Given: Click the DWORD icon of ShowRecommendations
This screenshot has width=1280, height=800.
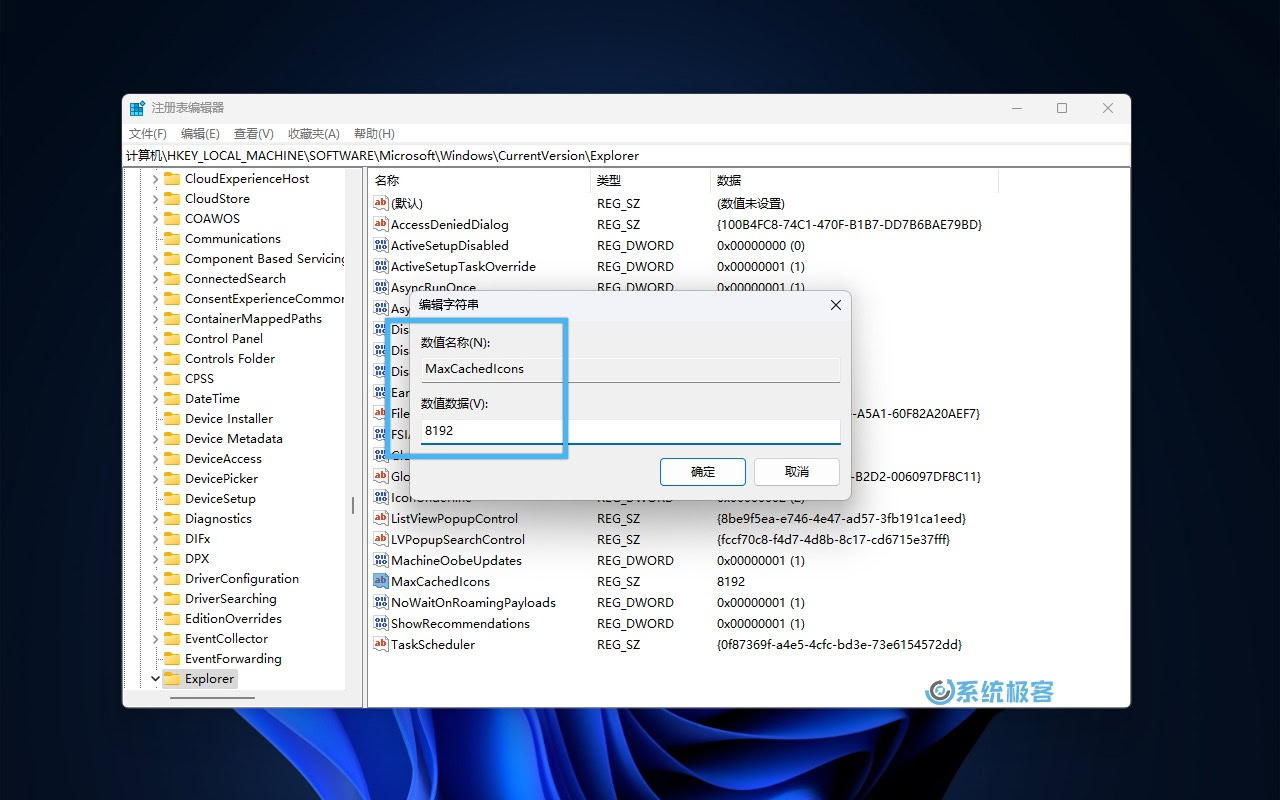Looking at the screenshot, I should 380,623.
